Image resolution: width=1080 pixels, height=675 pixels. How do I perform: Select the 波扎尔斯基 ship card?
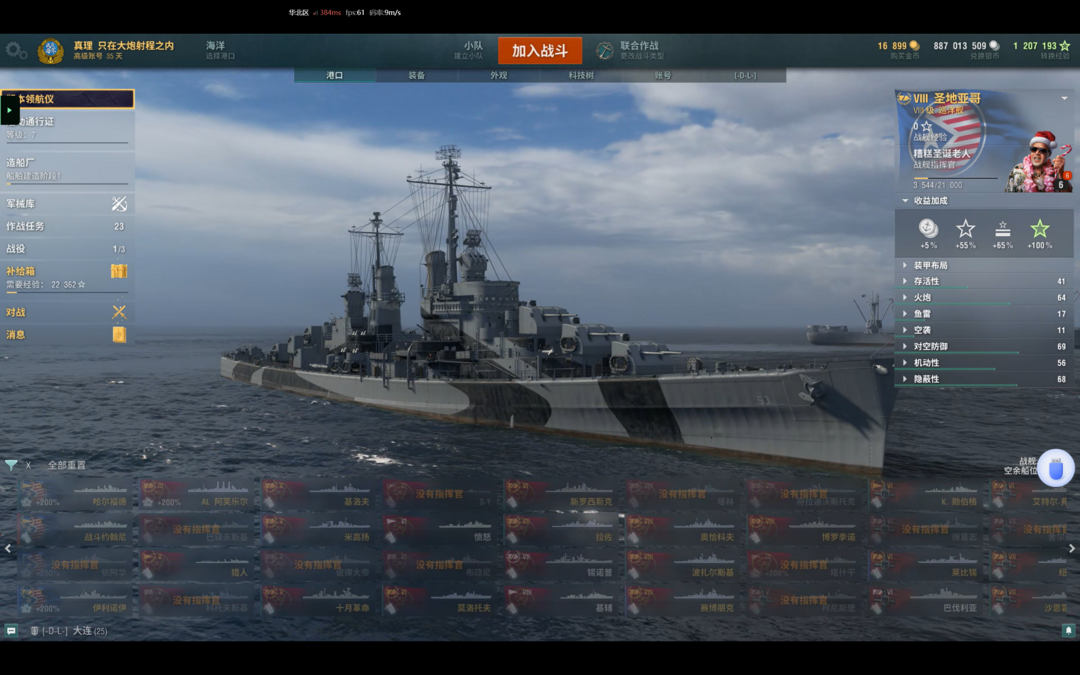682,565
